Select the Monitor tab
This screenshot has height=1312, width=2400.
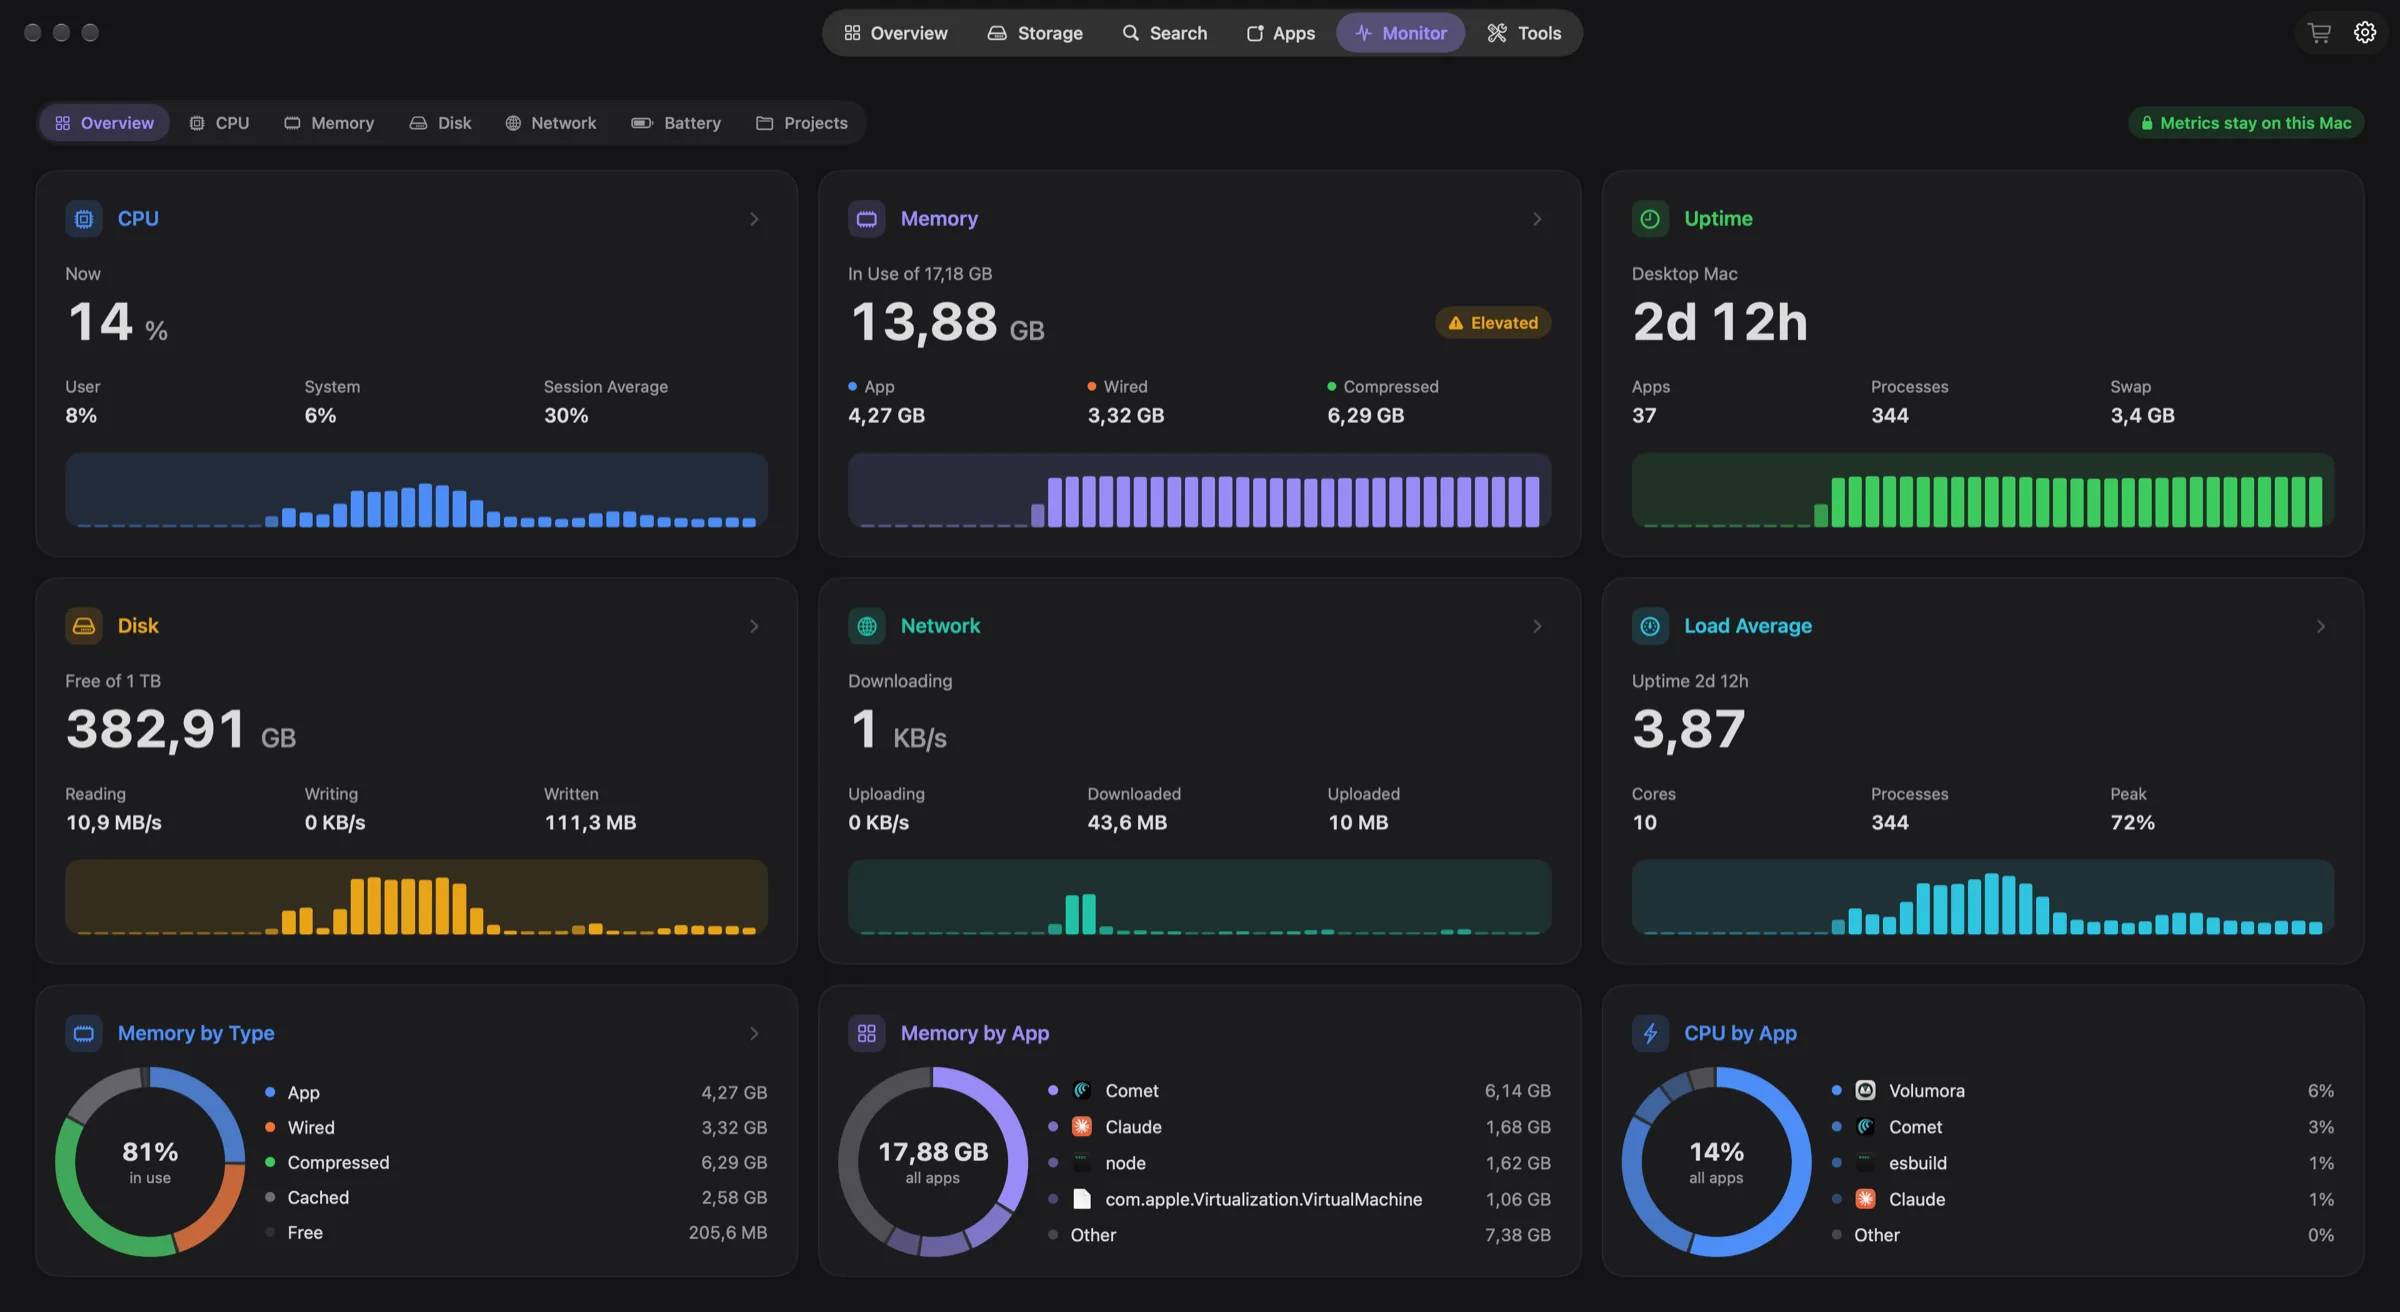click(x=1401, y=33)
